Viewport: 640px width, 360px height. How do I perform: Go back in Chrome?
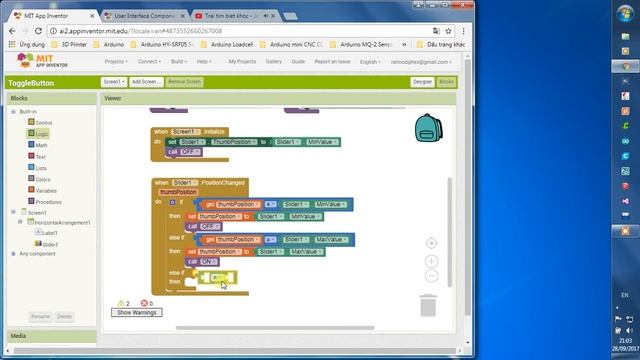12,31
